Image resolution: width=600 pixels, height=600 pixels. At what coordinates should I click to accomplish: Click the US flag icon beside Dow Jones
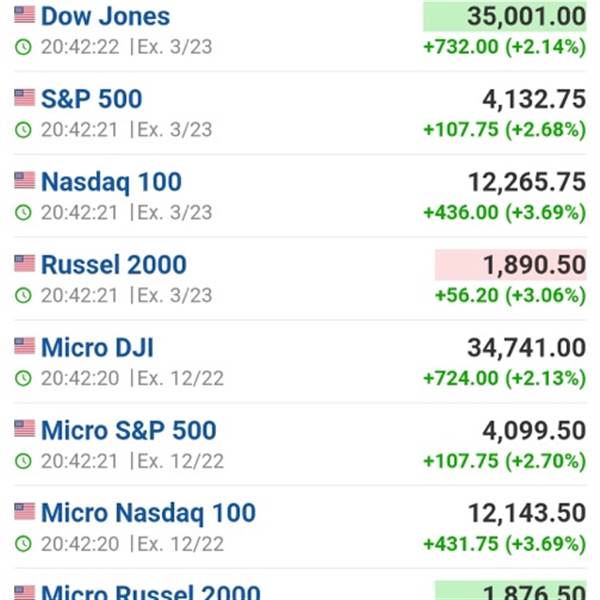(x=24, y=15)
